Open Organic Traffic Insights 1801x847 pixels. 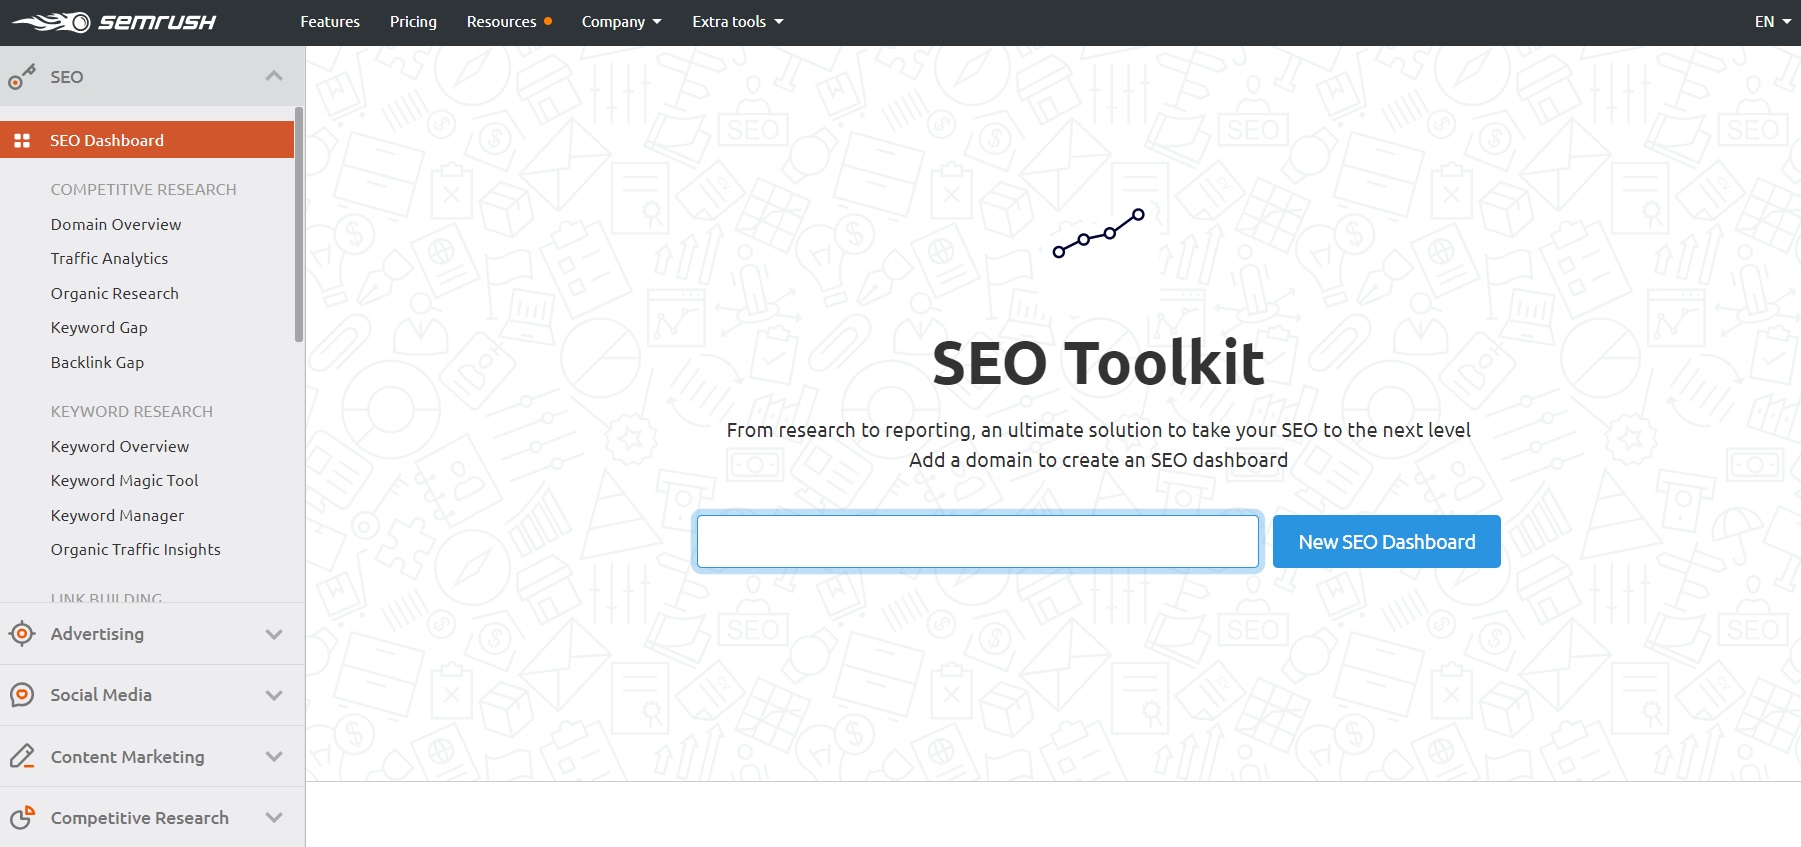click(x=136, y=550)
